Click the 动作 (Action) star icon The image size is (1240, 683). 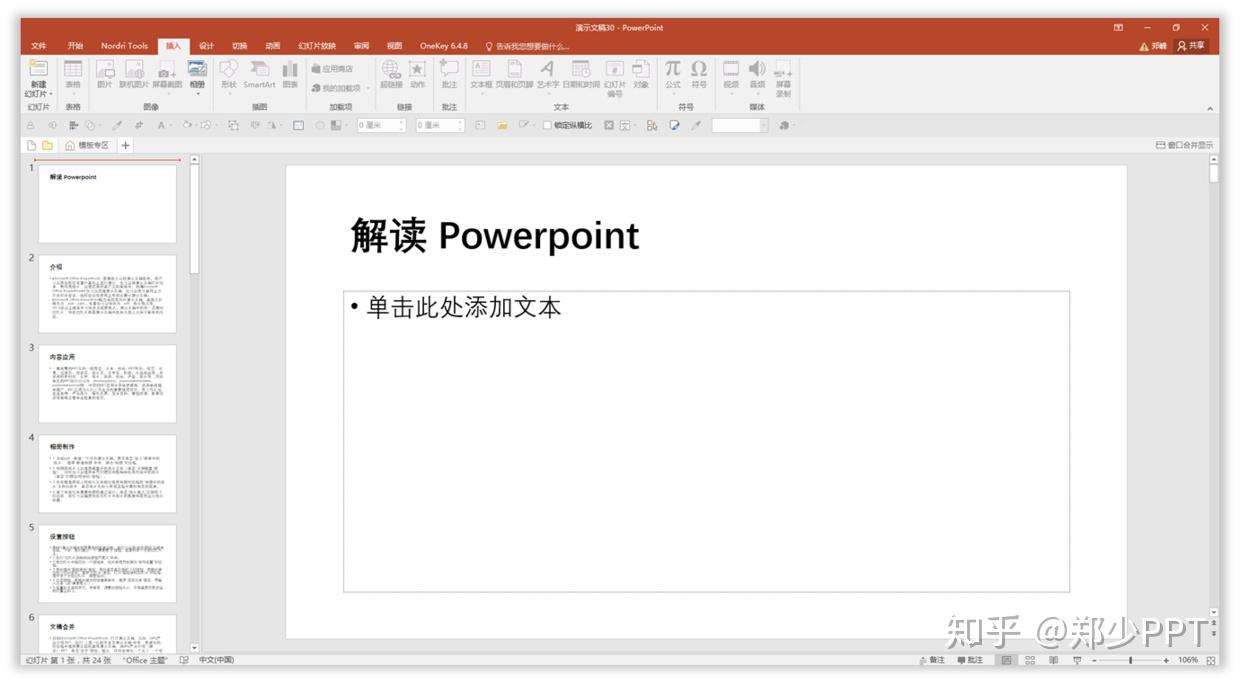[417, 69]
